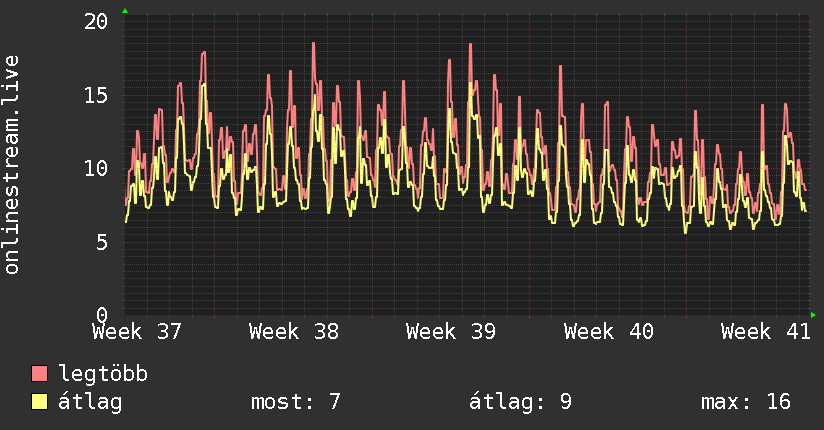Click the y-axis value 10
The height and width of the screenshot is (430, 824).
click(x=96, y=169)
